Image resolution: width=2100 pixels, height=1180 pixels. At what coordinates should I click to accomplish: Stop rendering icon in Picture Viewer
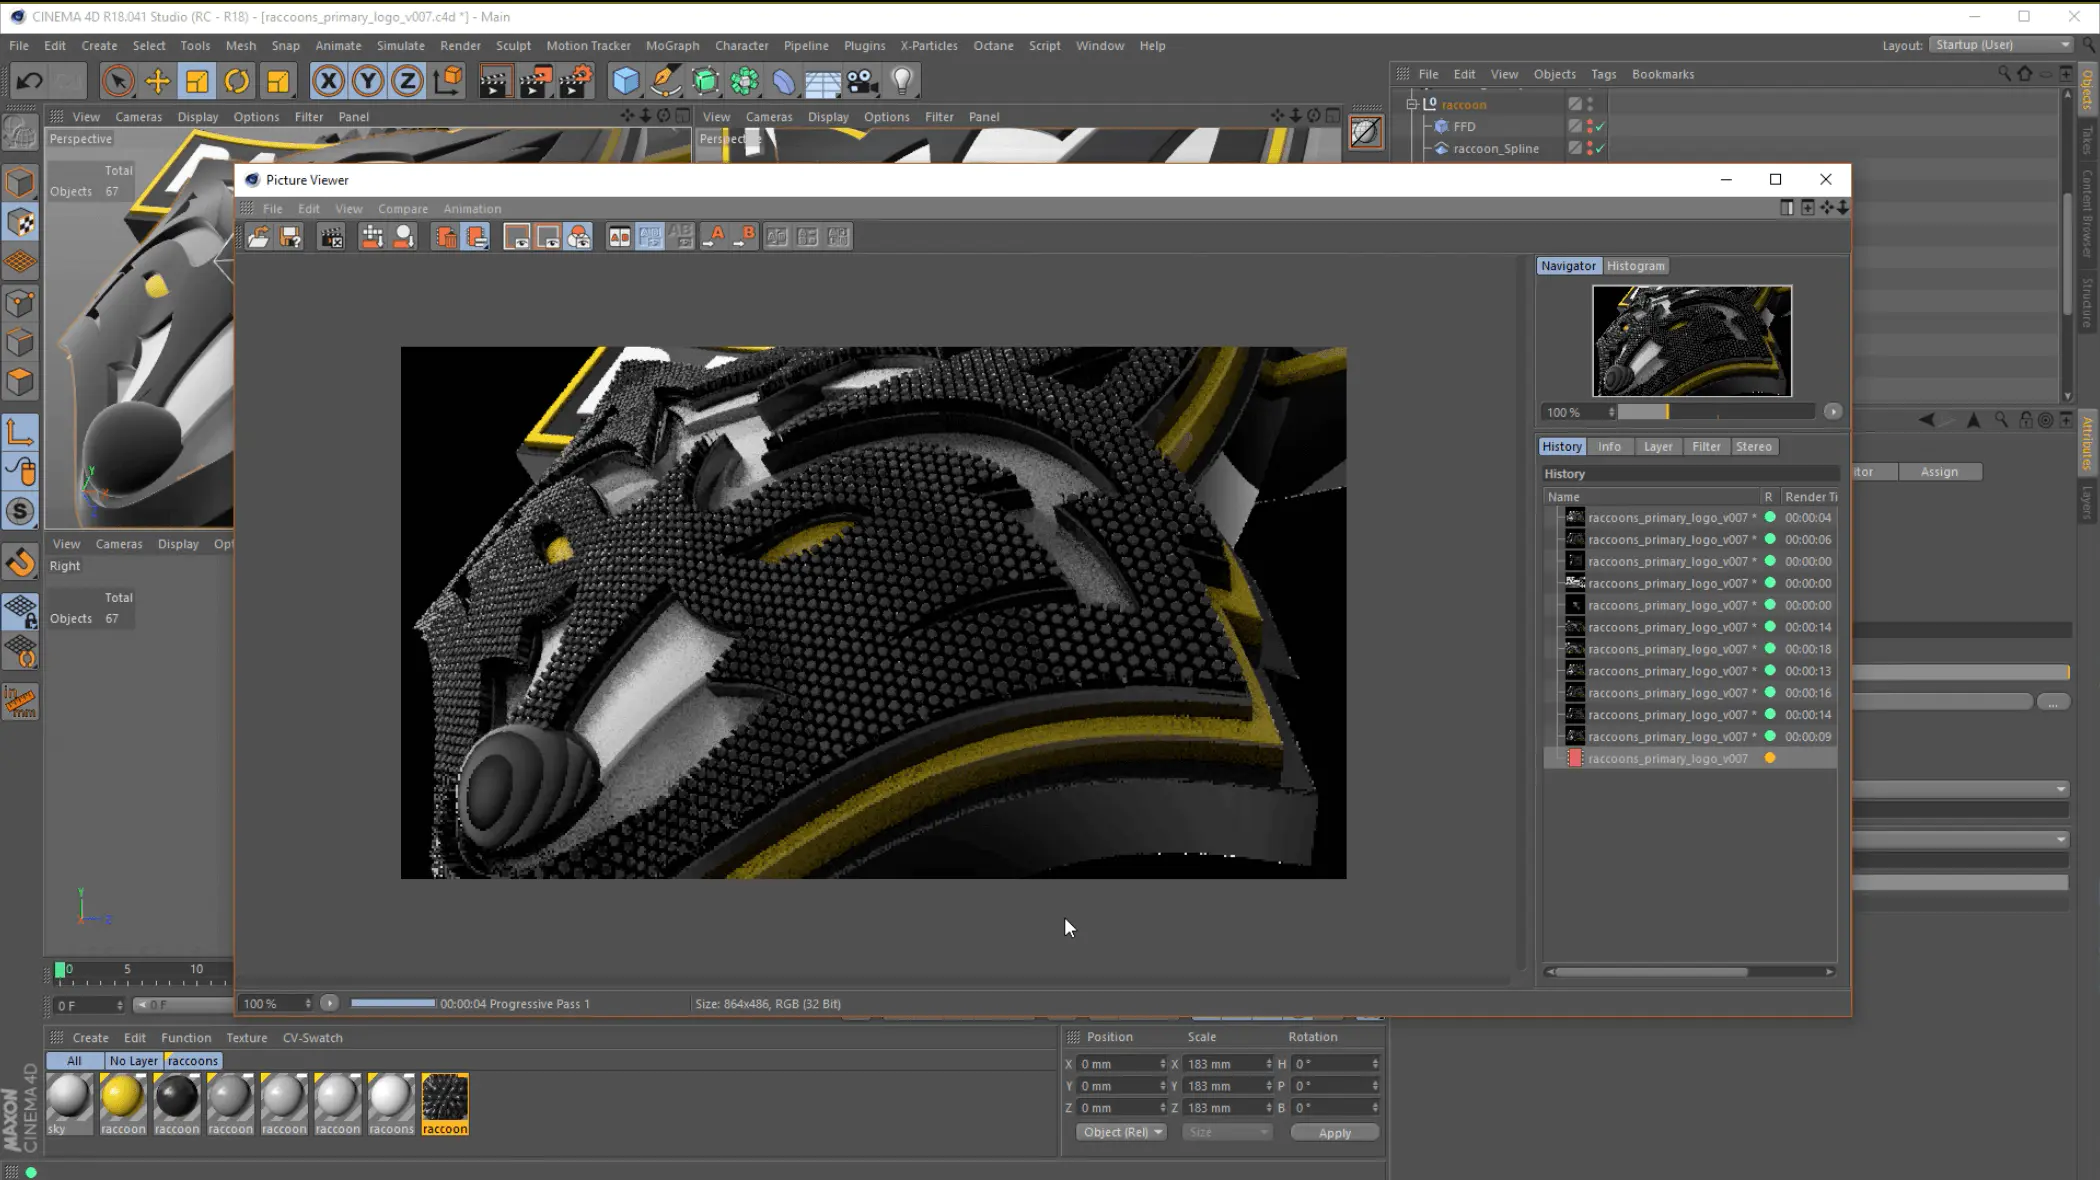click(x=331, y=237)
